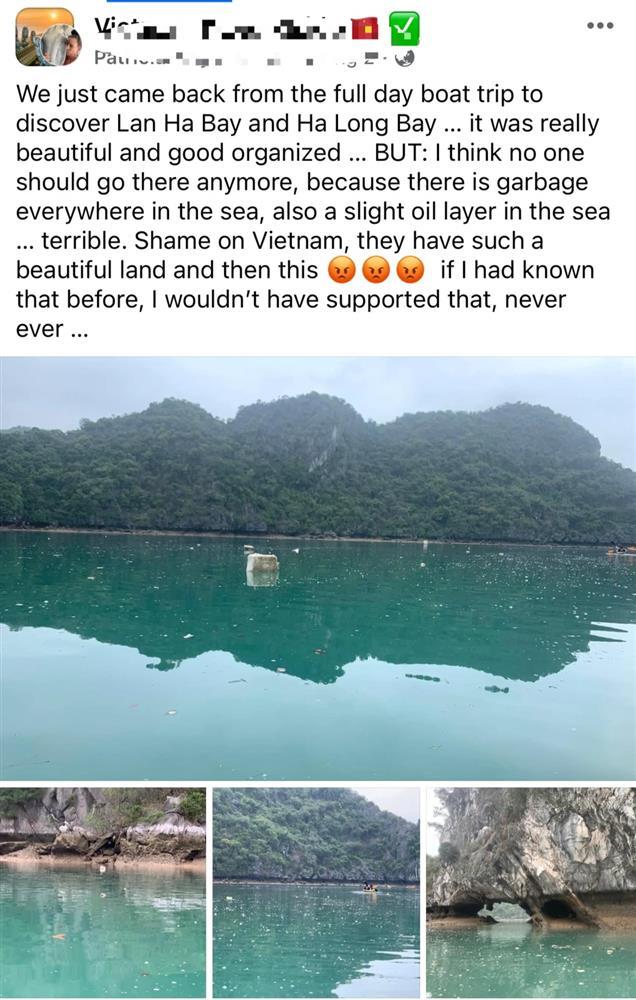Click the post text about Lan Ha Bay
The height and width of the screenshot is (1000, 636).
313,211
